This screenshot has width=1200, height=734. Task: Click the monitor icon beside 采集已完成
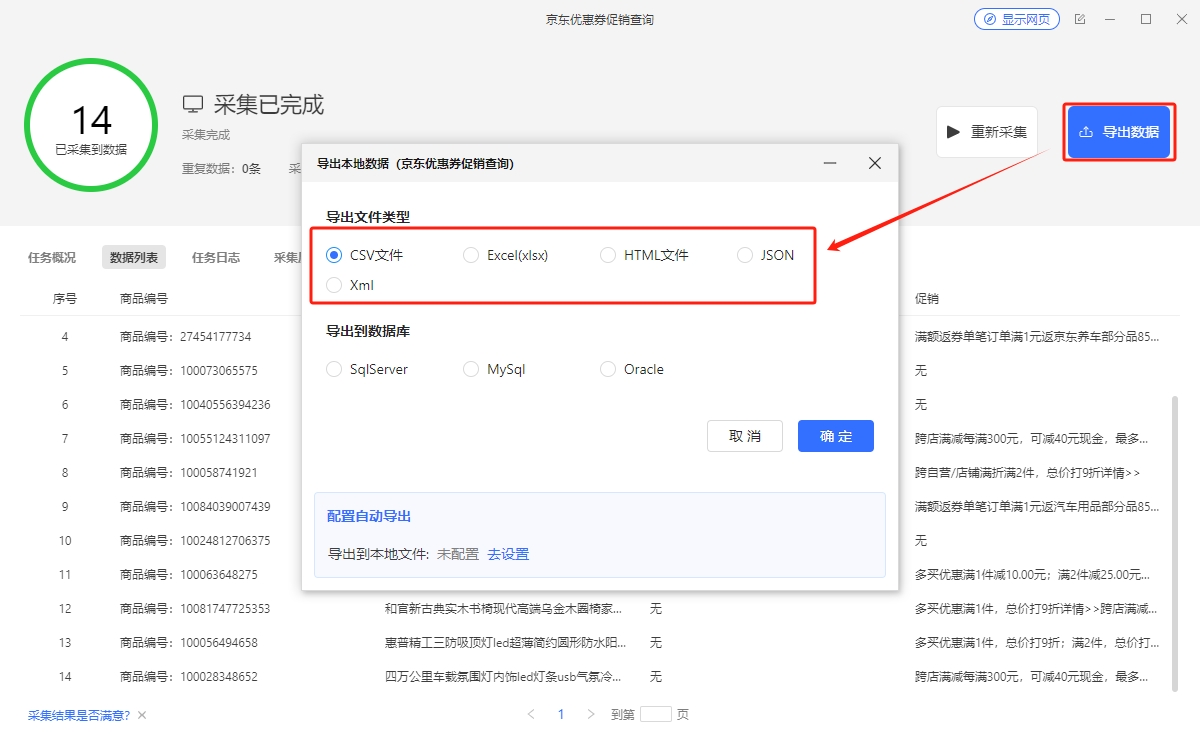pyautogui.click(x=193, y=104)
